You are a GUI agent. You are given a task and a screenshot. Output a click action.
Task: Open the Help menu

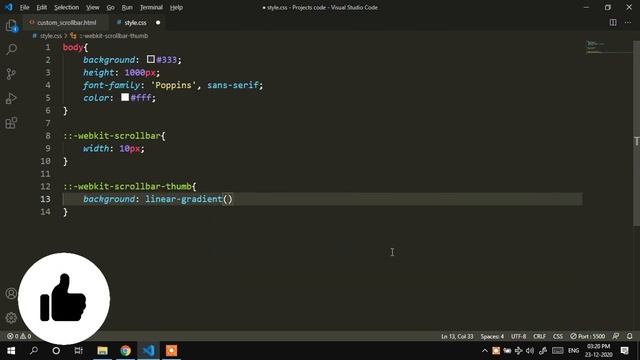[176, 7]
